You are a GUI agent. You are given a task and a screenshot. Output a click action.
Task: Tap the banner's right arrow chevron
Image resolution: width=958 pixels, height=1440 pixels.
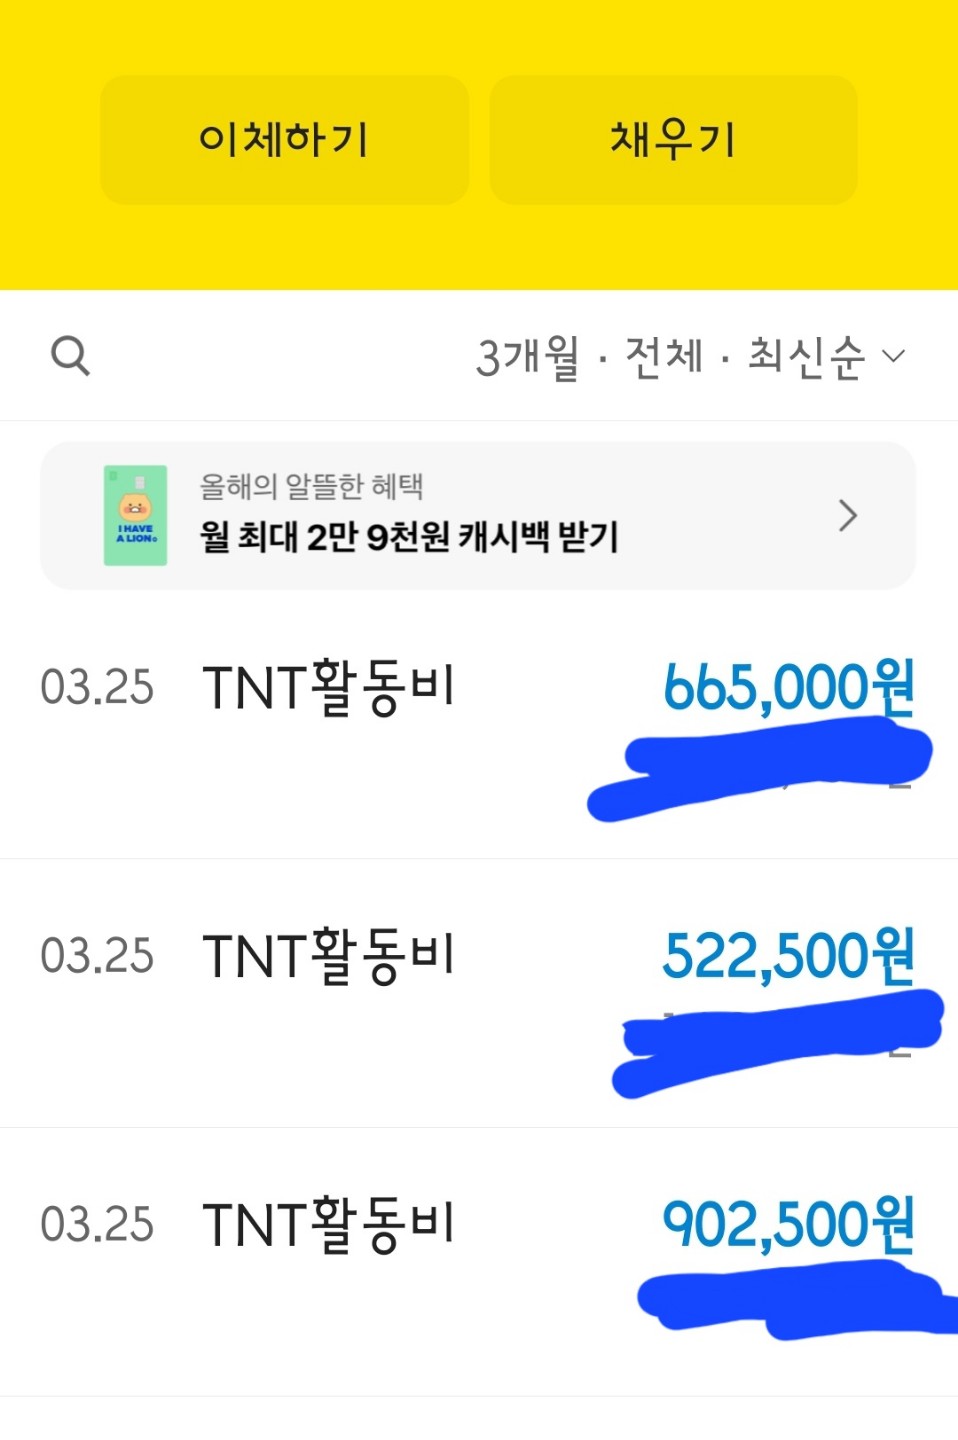[x=848, y=516]
